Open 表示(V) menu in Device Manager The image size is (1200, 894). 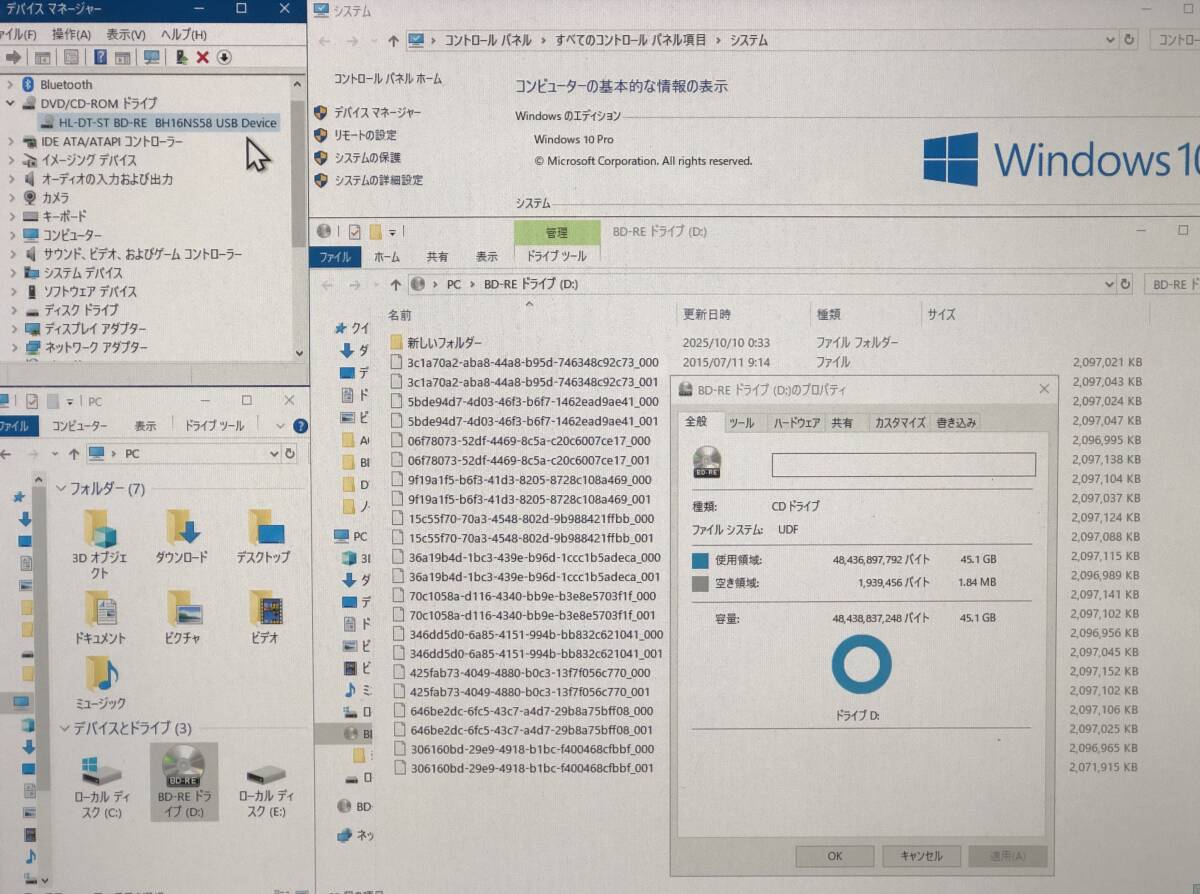click(x=125, y=34)
